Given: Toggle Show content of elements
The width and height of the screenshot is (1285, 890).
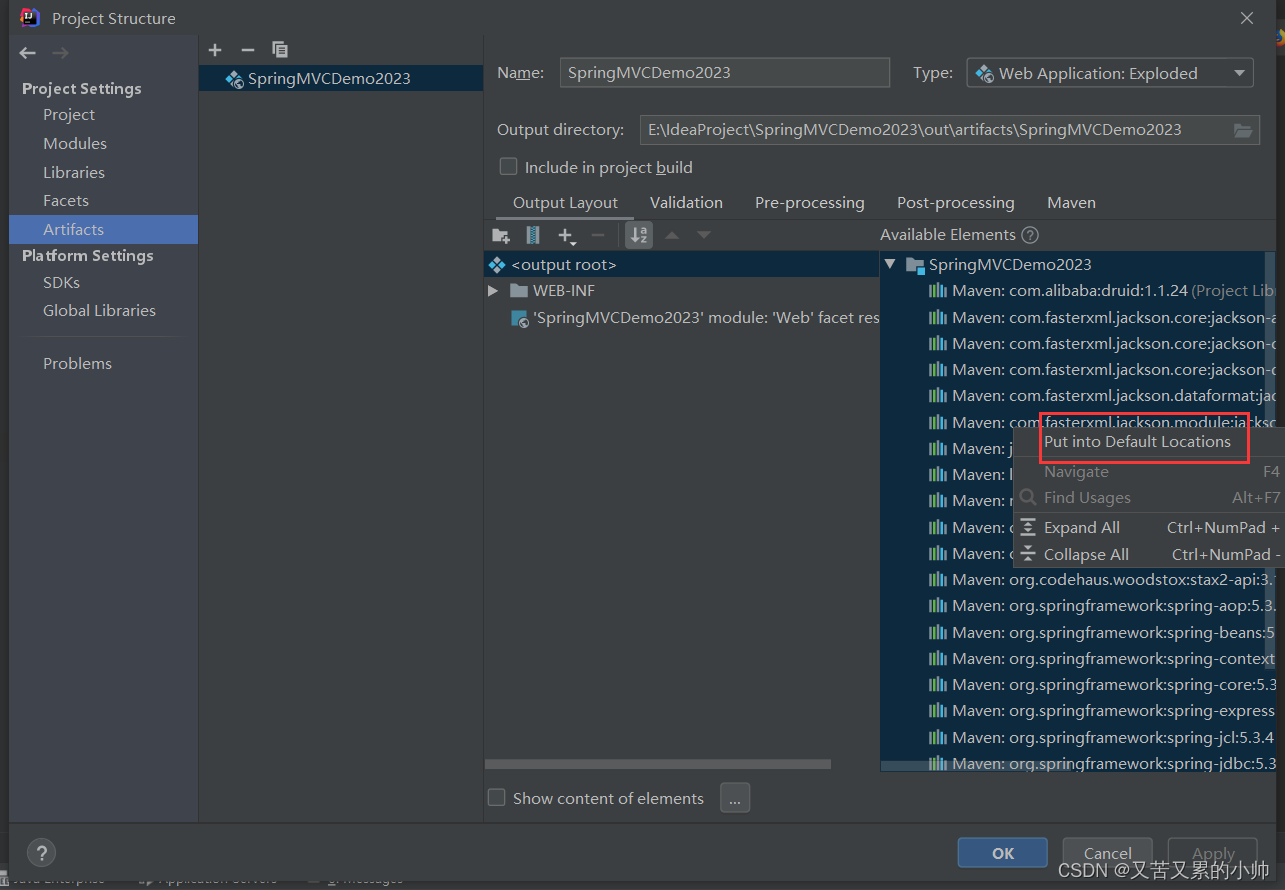Looking at the screenshot, I should pos(496,797).
